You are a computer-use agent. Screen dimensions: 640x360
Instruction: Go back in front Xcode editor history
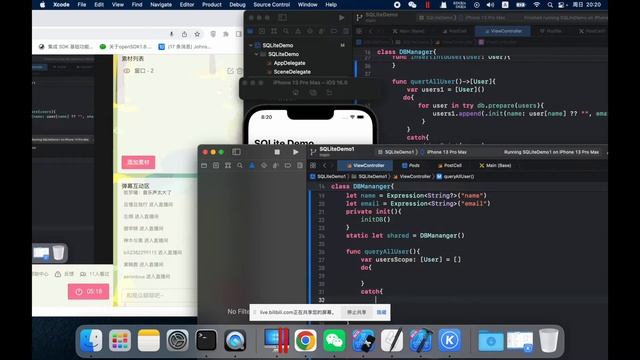pyautogui.click(x=325, y=165)
